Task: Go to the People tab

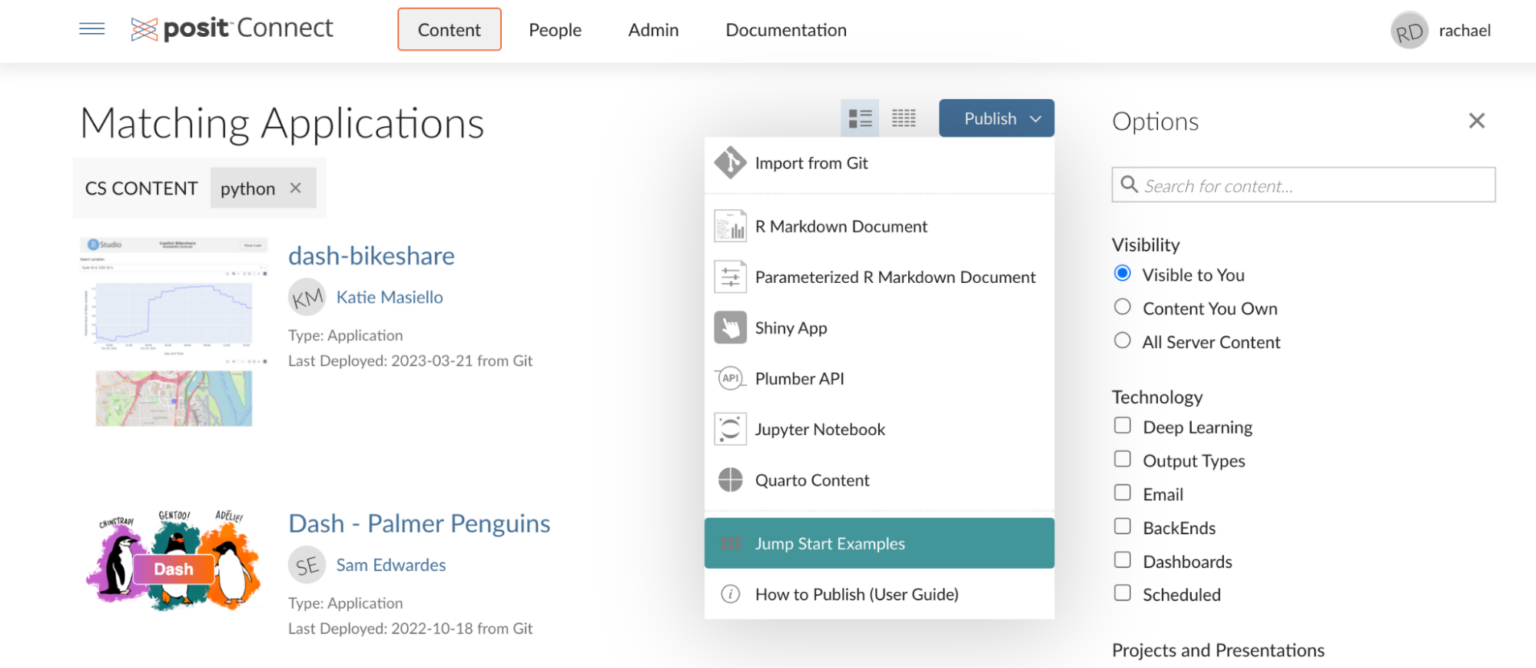Action: tap(555, 30)
